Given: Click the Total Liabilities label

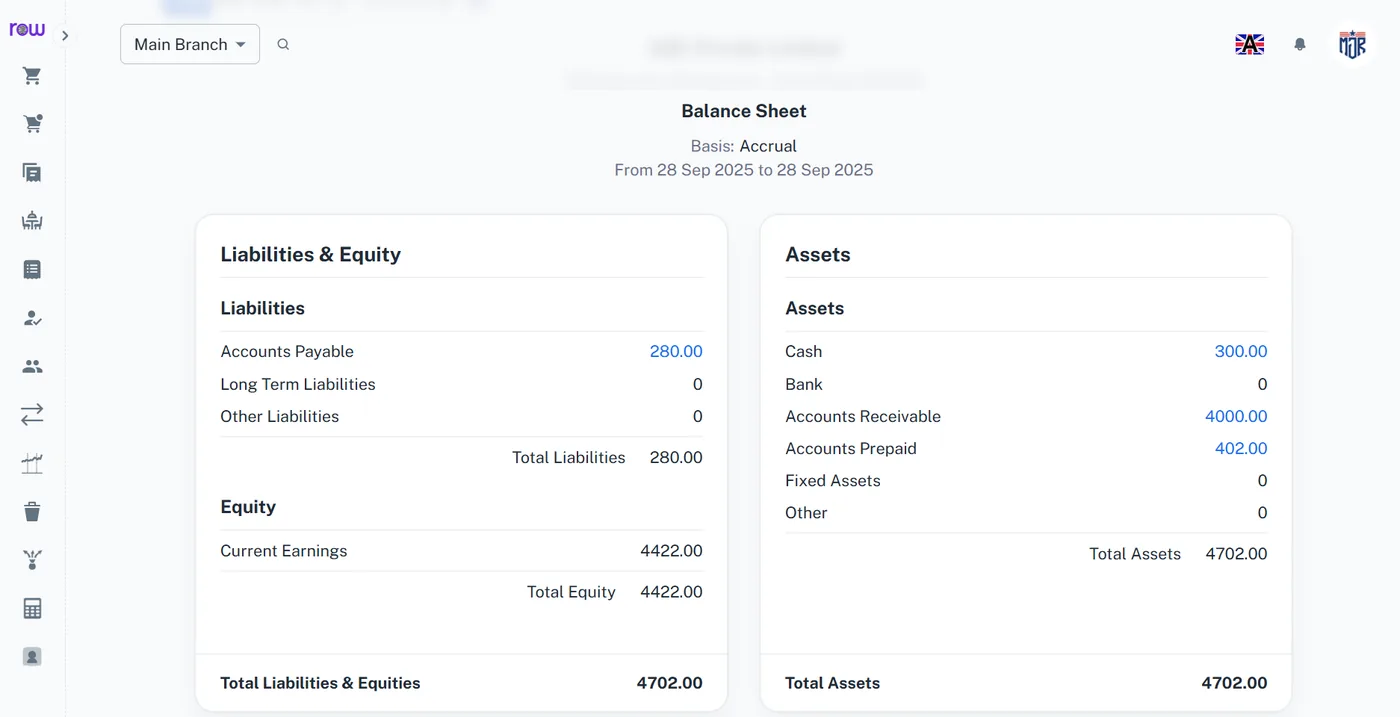Looking at the screenshot, I should pyautogui.click(x=569, y=457).
